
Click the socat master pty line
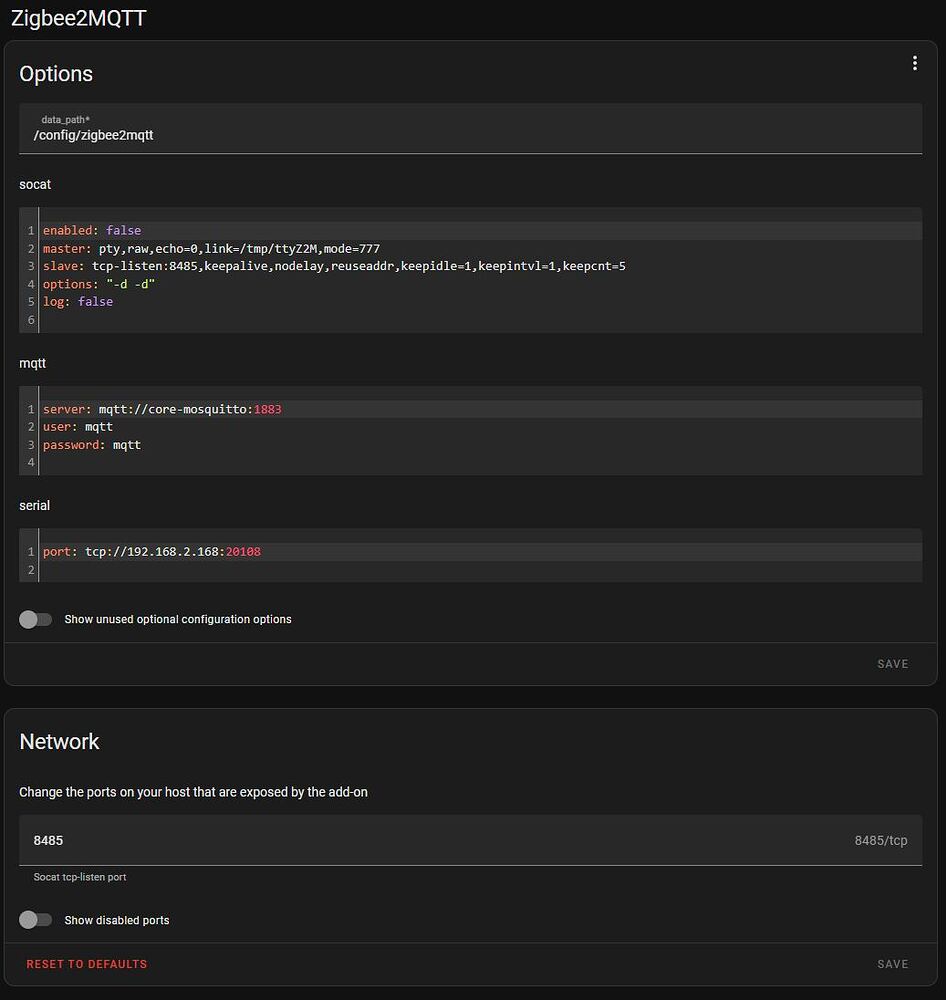click(x=482, y=248)
